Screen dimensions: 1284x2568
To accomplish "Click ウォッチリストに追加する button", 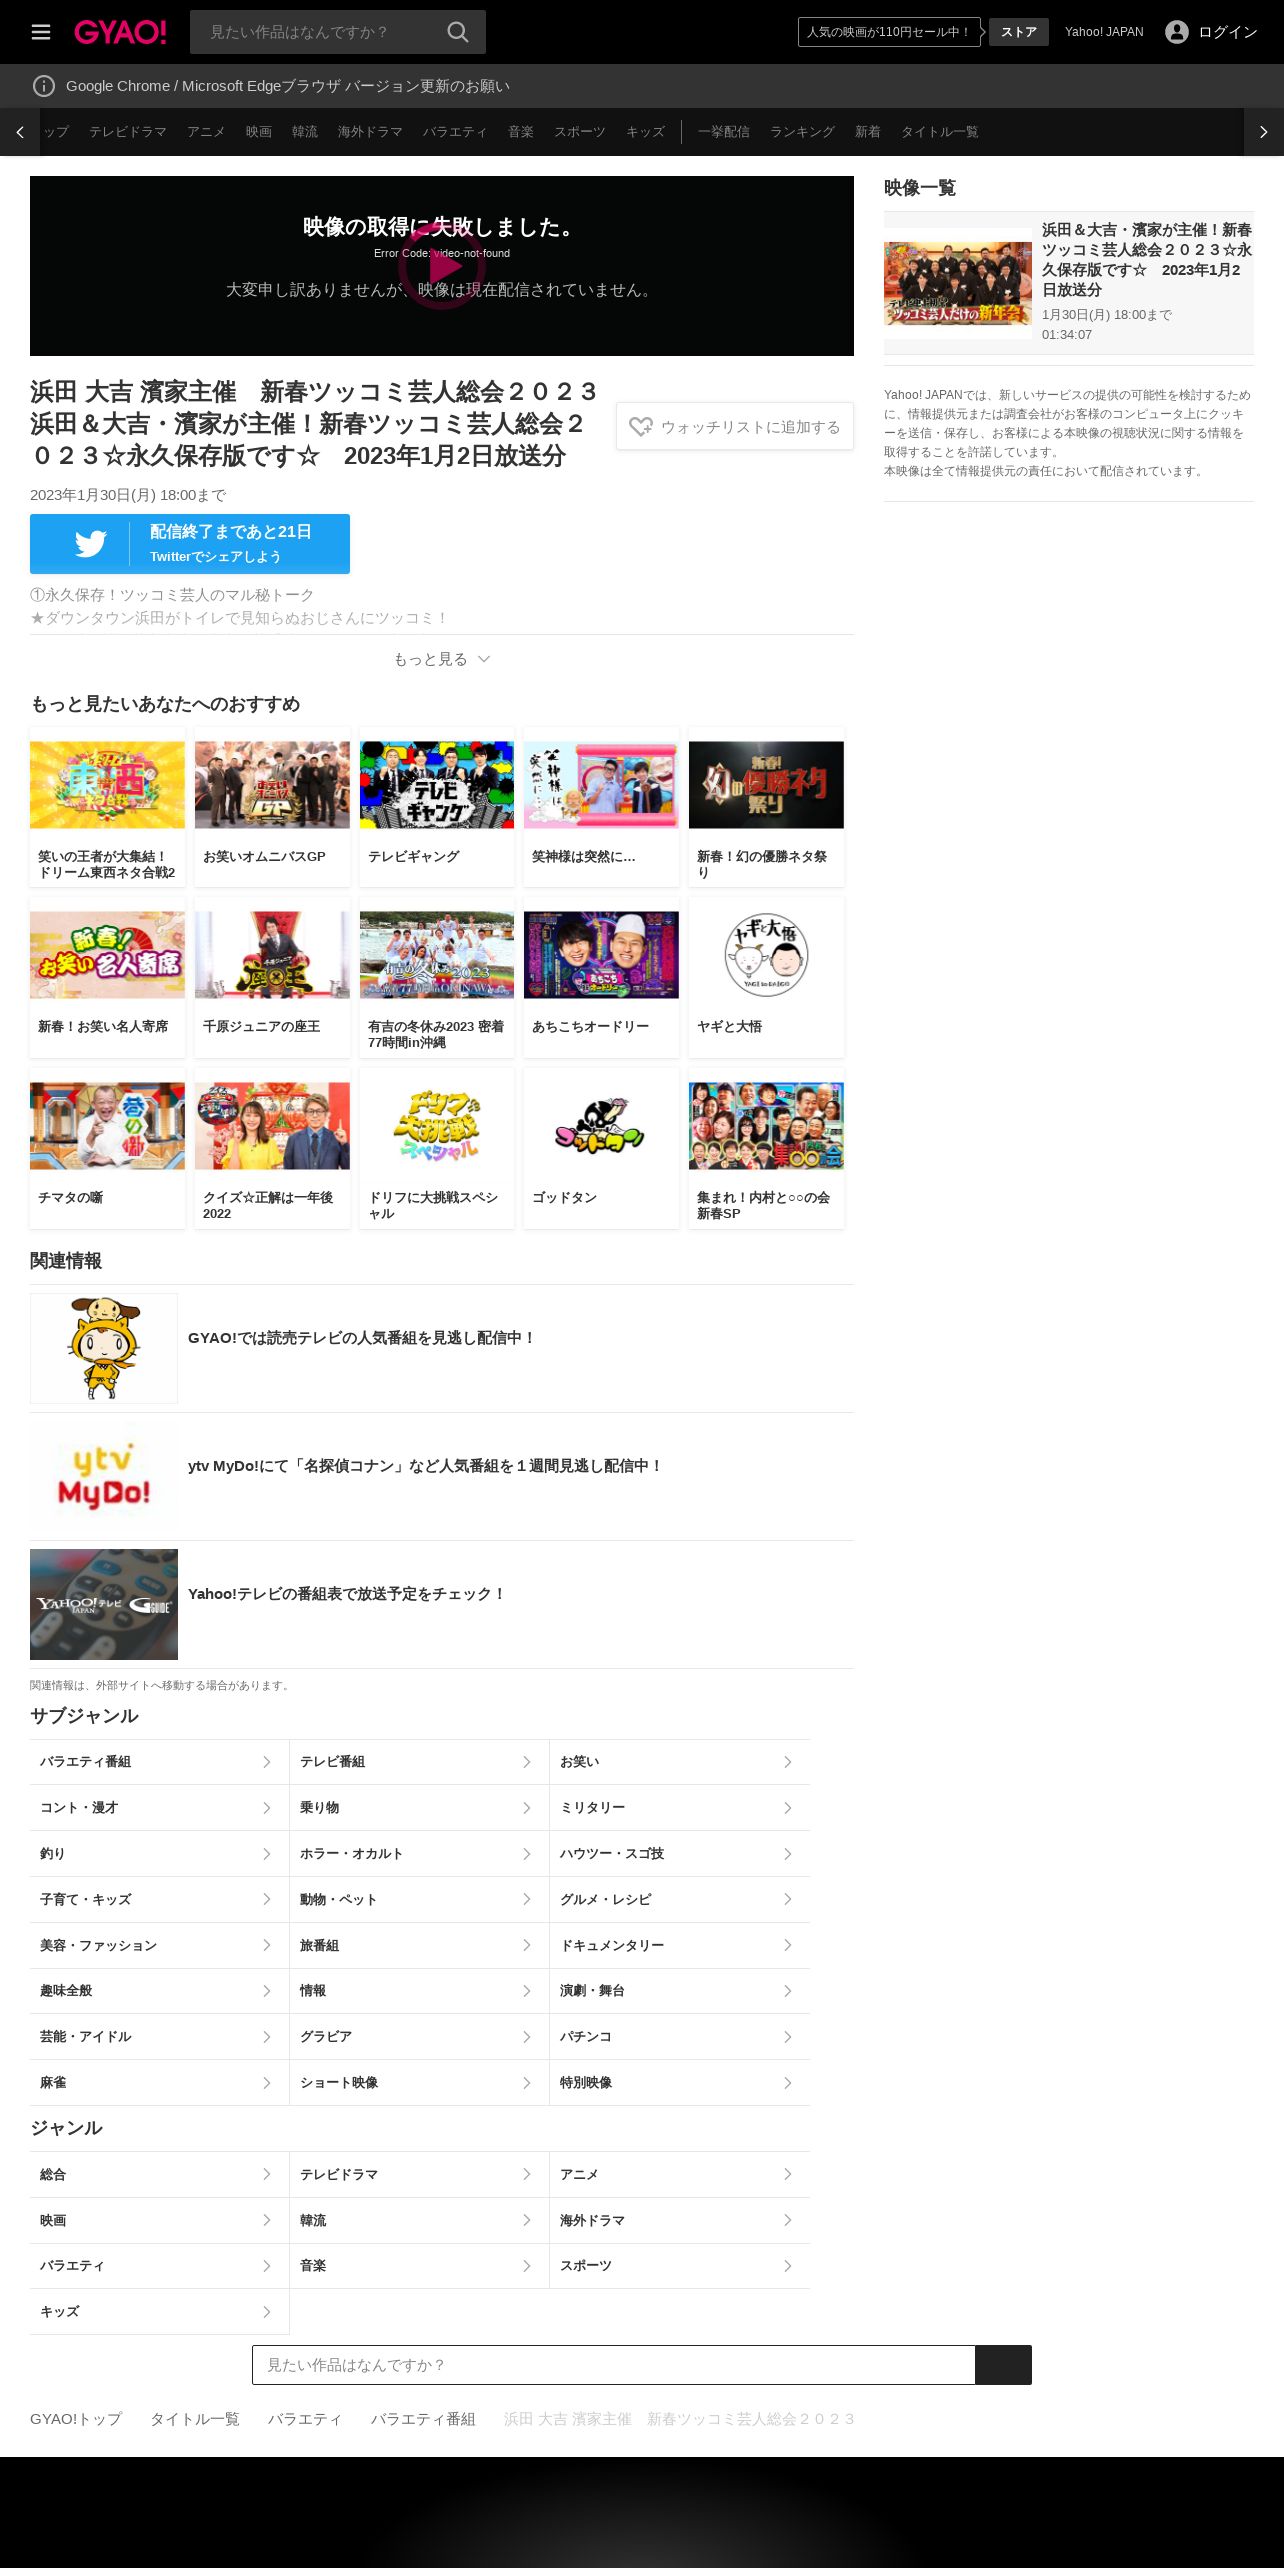I will pos(735,427).
